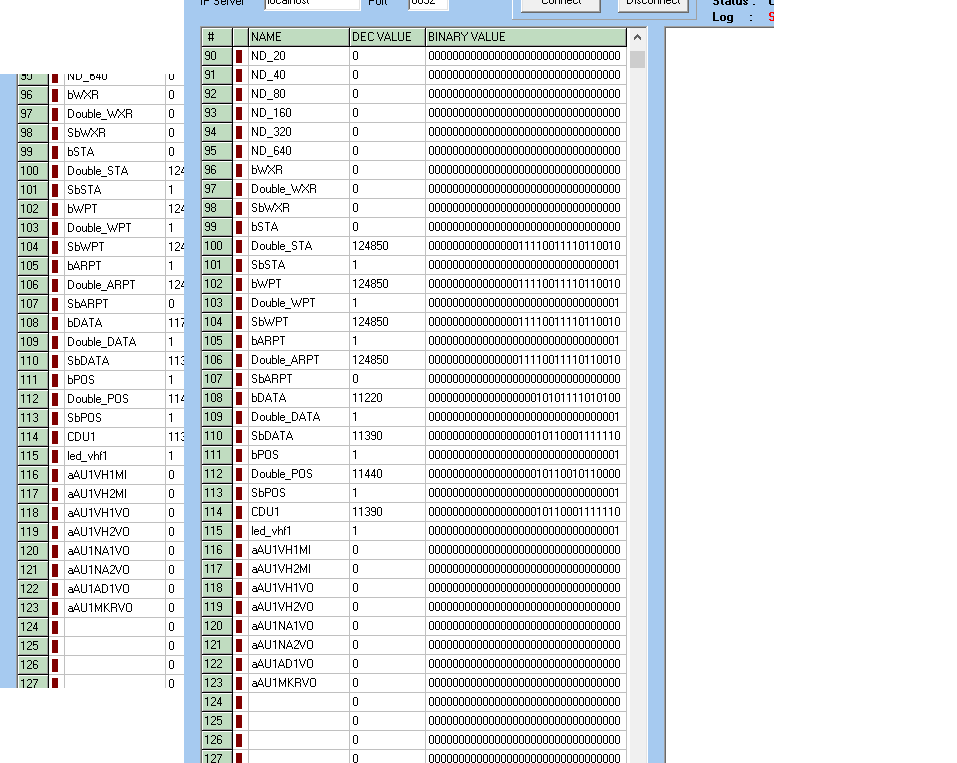Screen dimensions: 957x763
Task: Toggle the indicator next to SbPOS
Action: [x=240, y=493]
